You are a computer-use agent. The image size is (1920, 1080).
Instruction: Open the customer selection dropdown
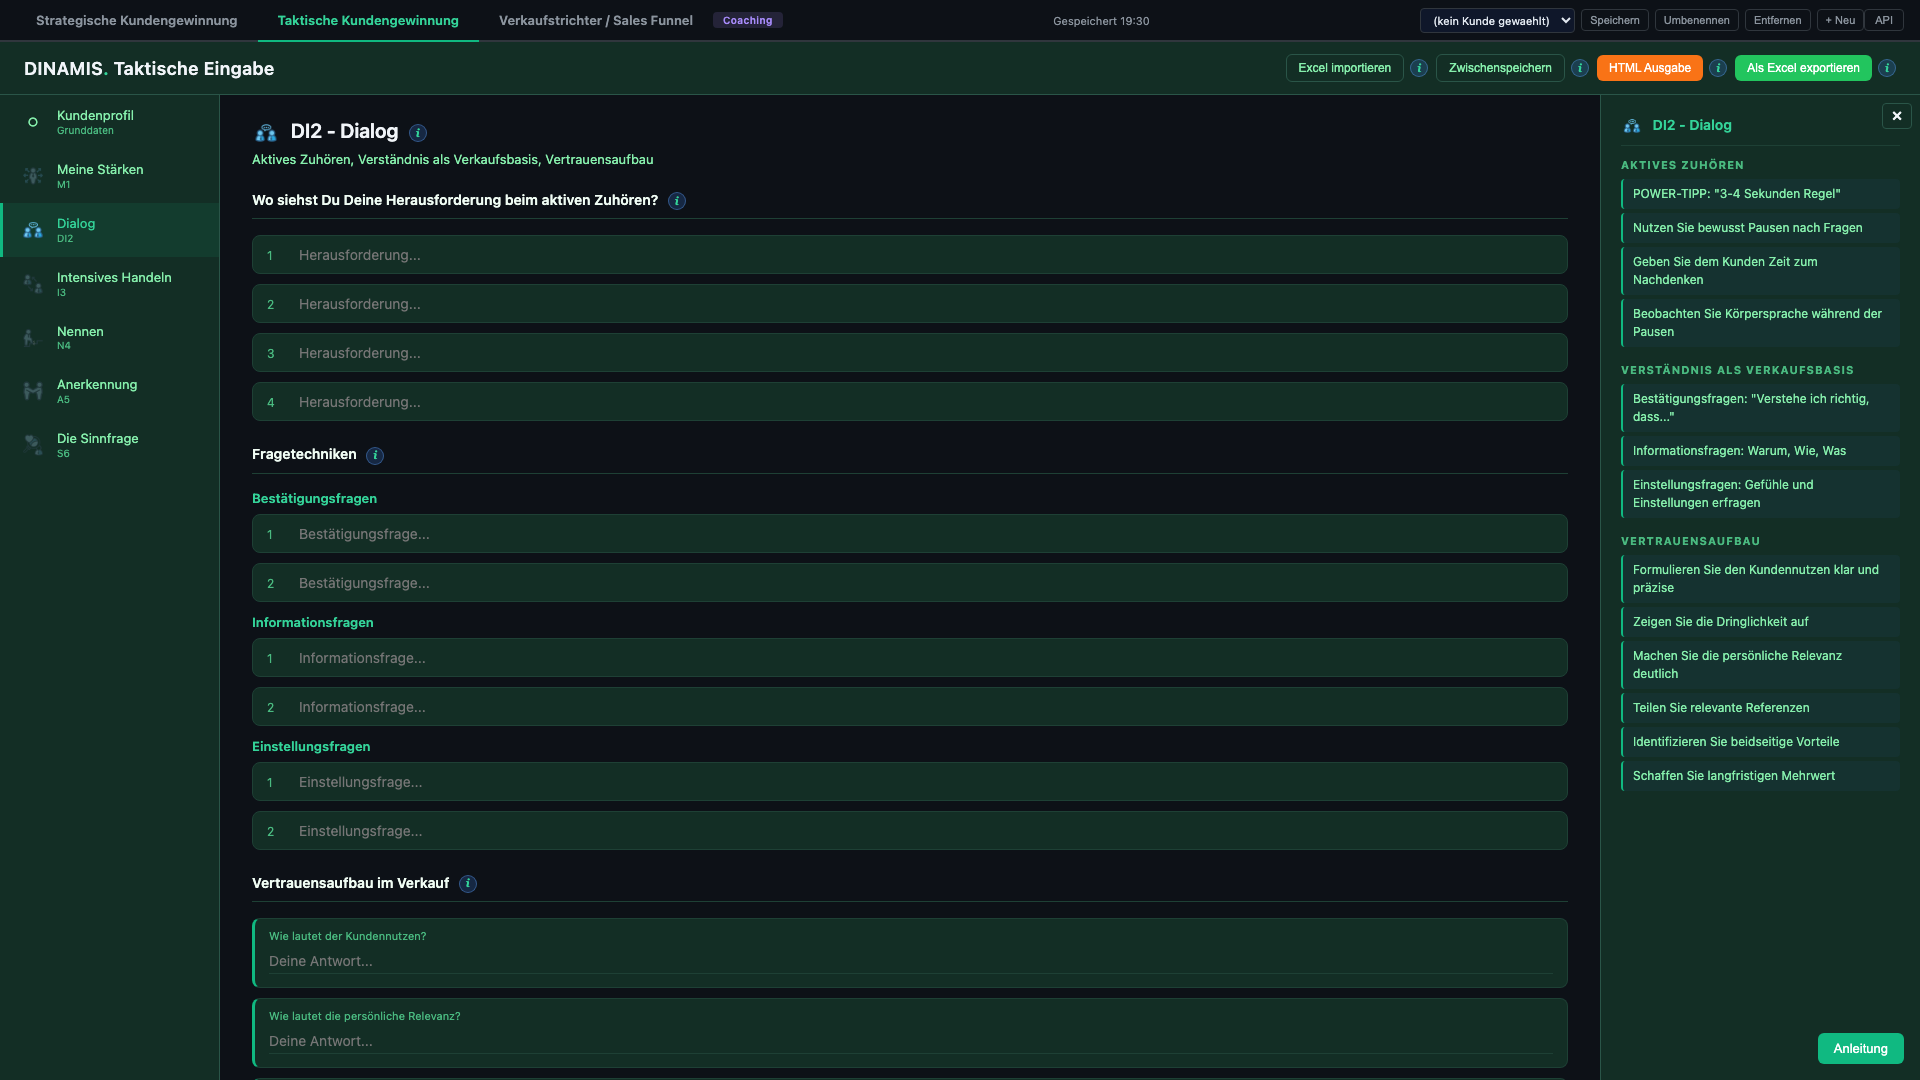tap(1497, 20)
